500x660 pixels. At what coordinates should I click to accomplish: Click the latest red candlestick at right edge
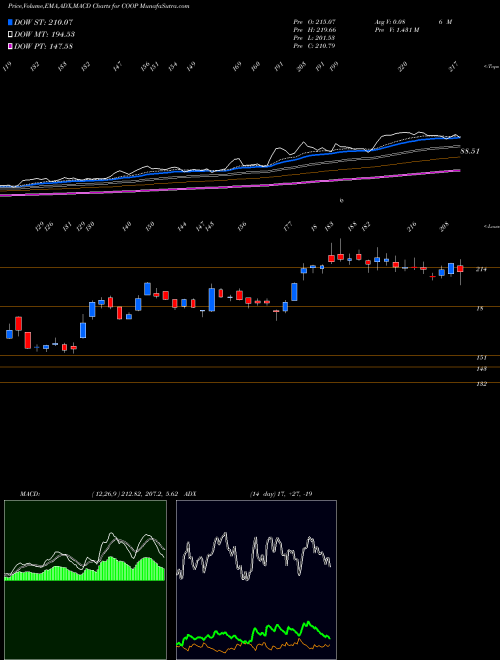click(x=460, y=269)
